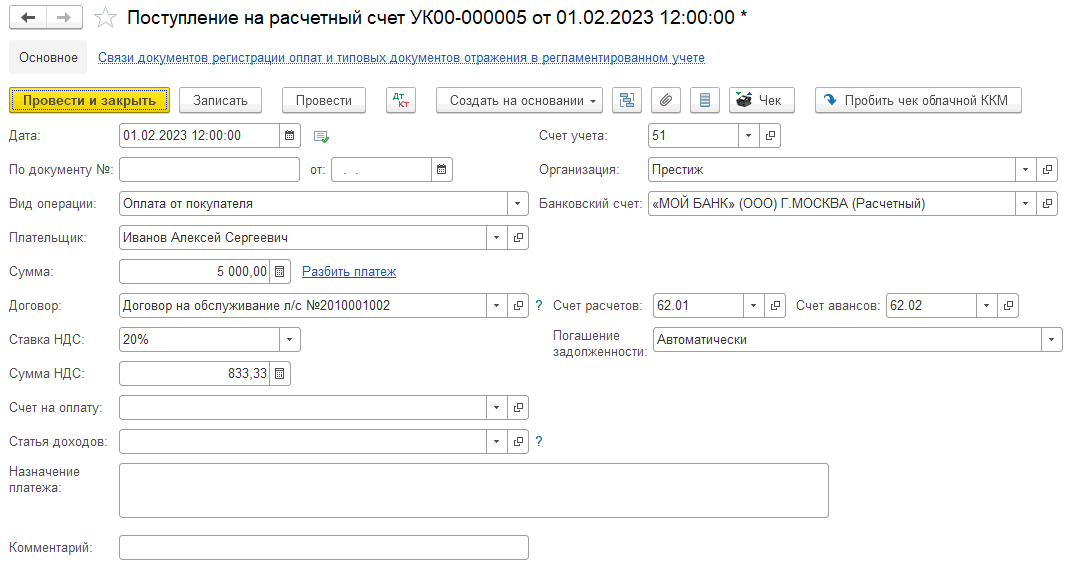The width and height of the screenshot is (1089, 588).
Task: Open calendar picker for Дата field
Action: pyautogui.click(x=289, y=136)
